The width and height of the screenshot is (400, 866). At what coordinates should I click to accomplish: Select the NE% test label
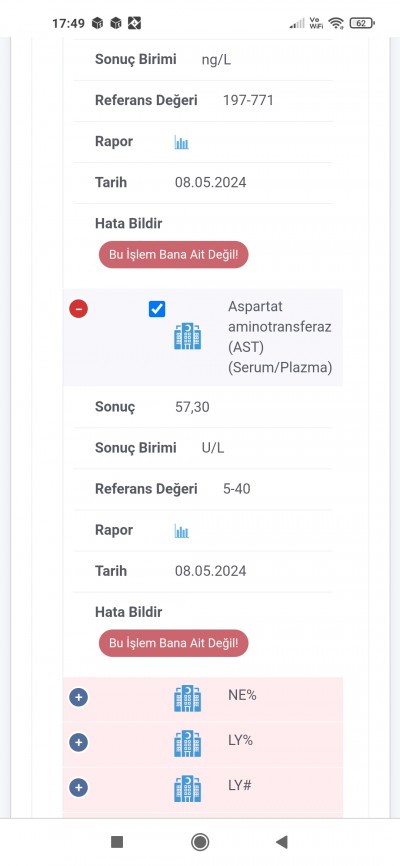(x=242, y=695)
